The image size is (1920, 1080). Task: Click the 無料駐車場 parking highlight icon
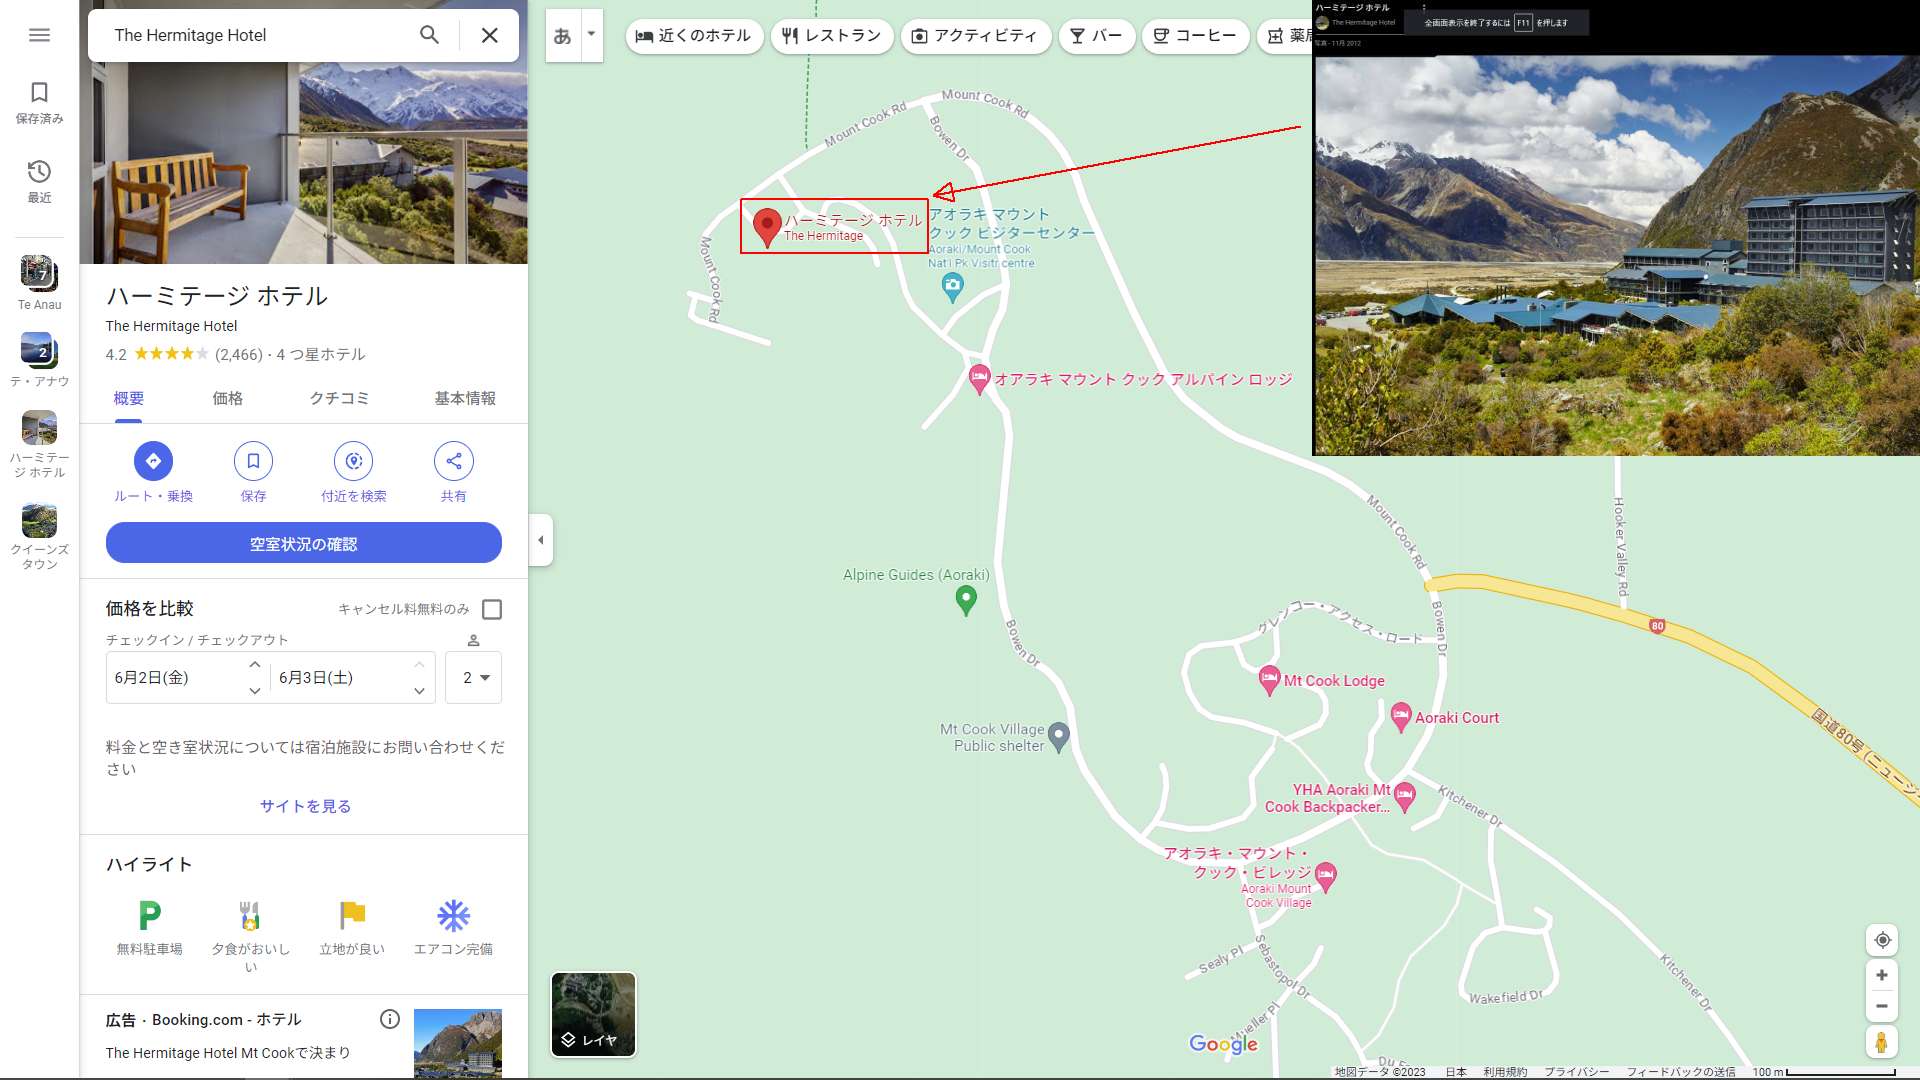[x=149, y=916]
